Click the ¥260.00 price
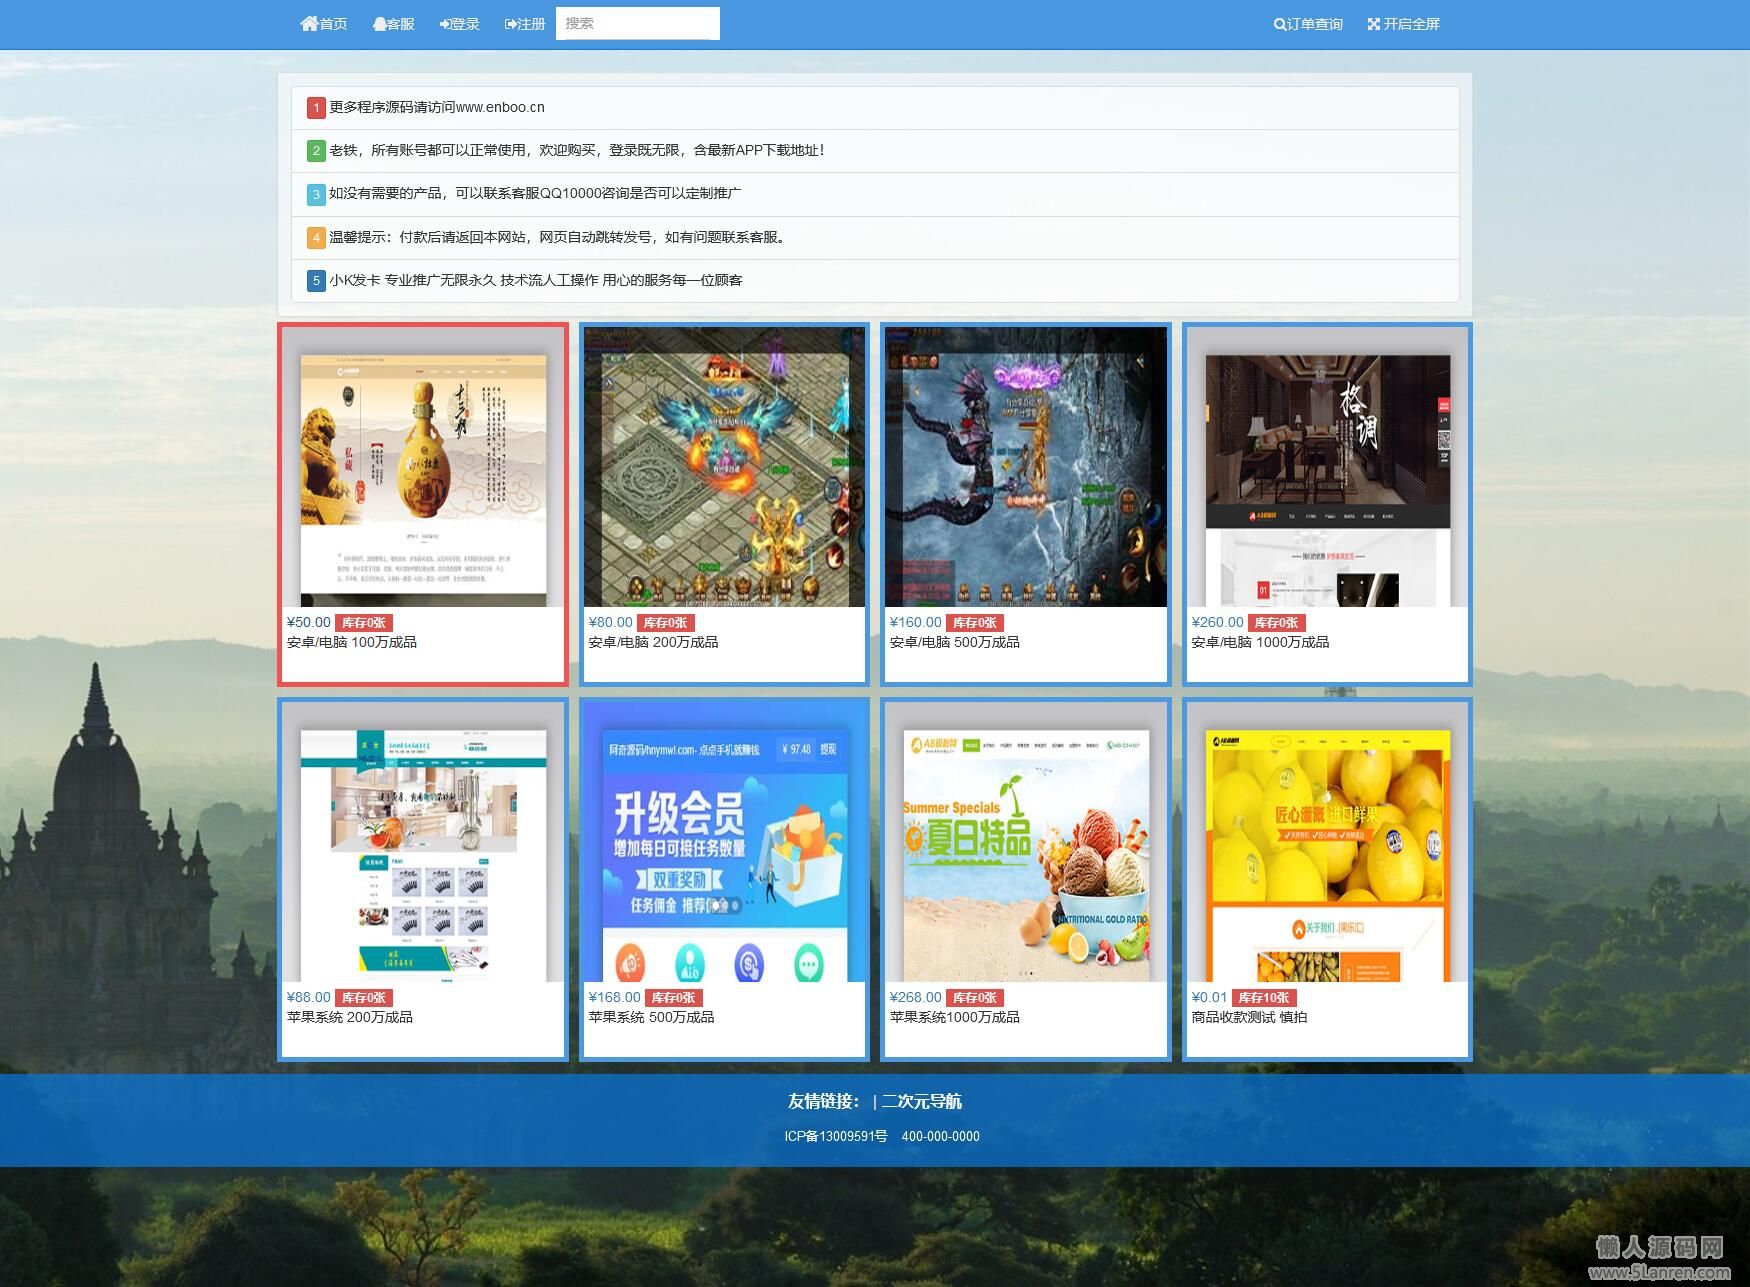The height and width of the screenshot is (1287, 1750). coord(1217,623)
